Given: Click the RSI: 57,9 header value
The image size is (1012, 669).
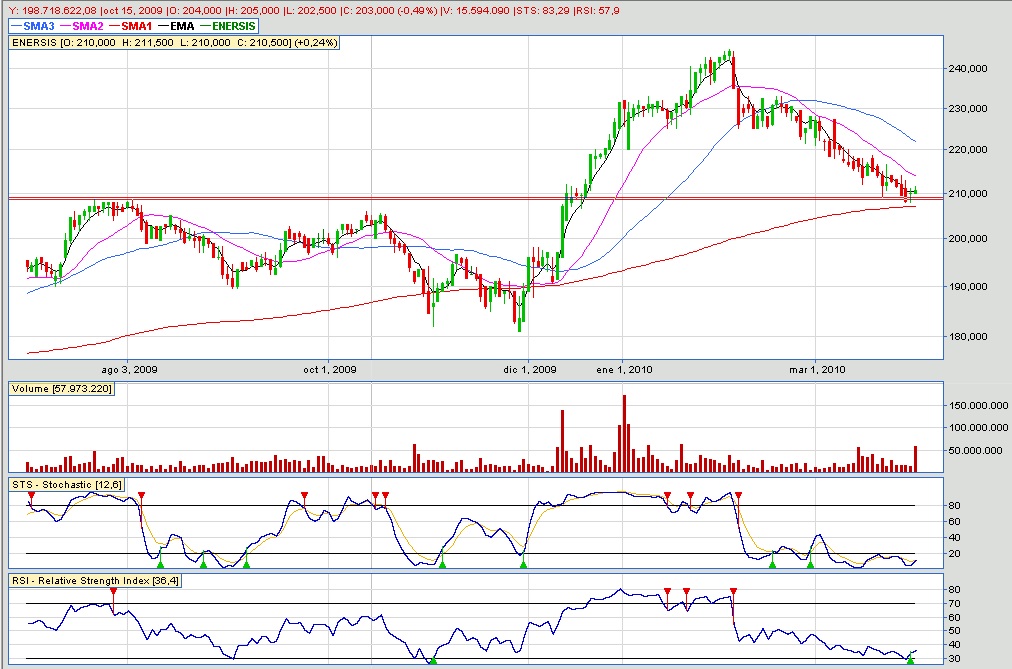Looking at the screenshot, I should click(x=598, y=10).
